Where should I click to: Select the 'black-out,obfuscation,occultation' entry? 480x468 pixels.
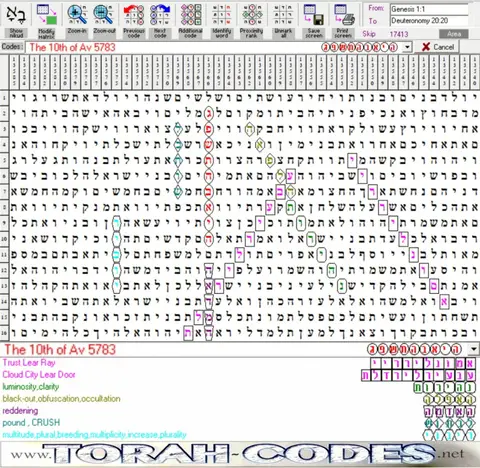(61, 399)
